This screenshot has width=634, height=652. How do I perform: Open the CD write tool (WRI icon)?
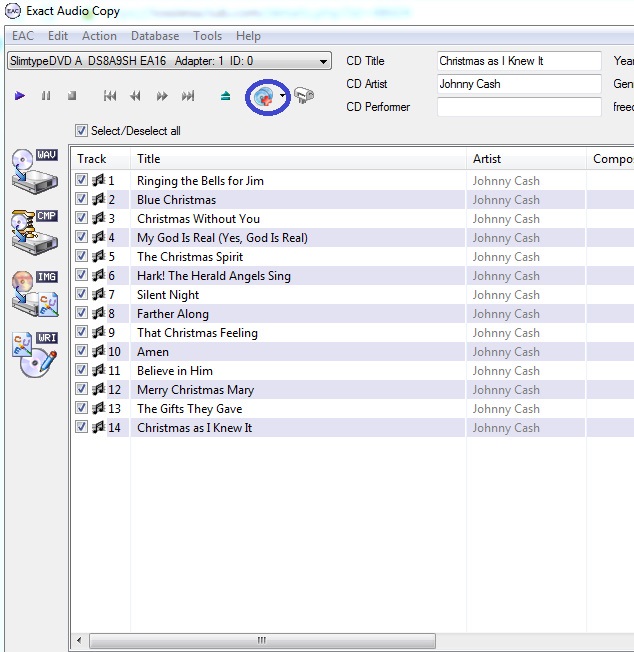point(35,355)
